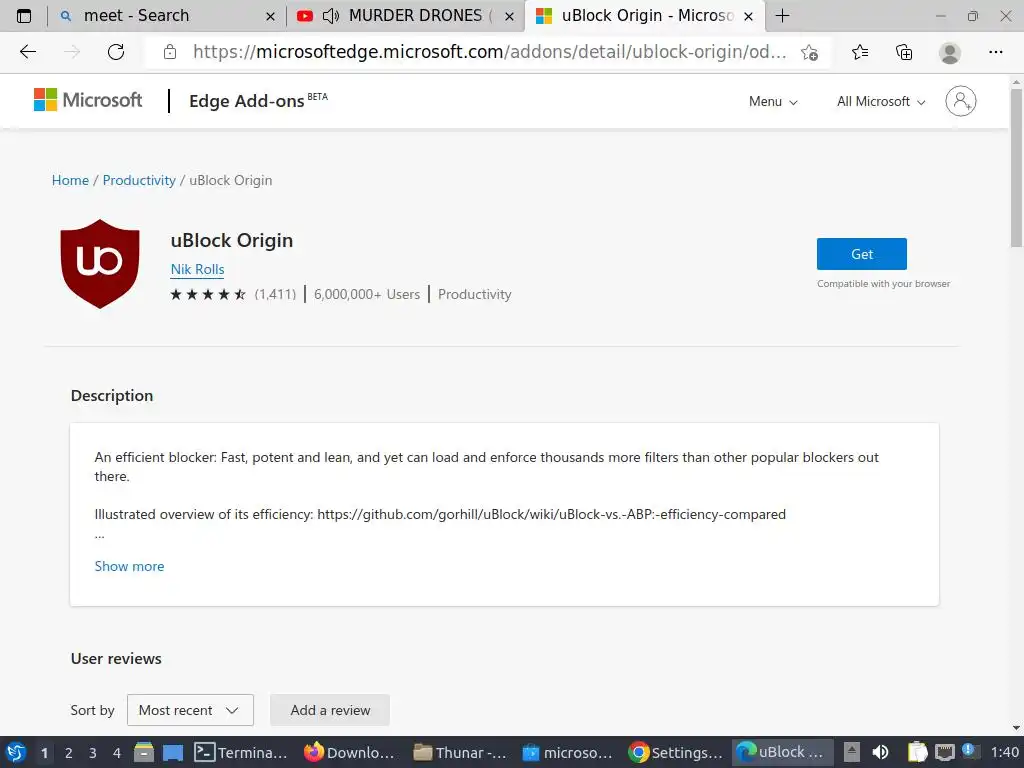The image size is (1024, 768).
Task: Go back to the previous page
Action: pyautogui.click(x=28, y=52)
